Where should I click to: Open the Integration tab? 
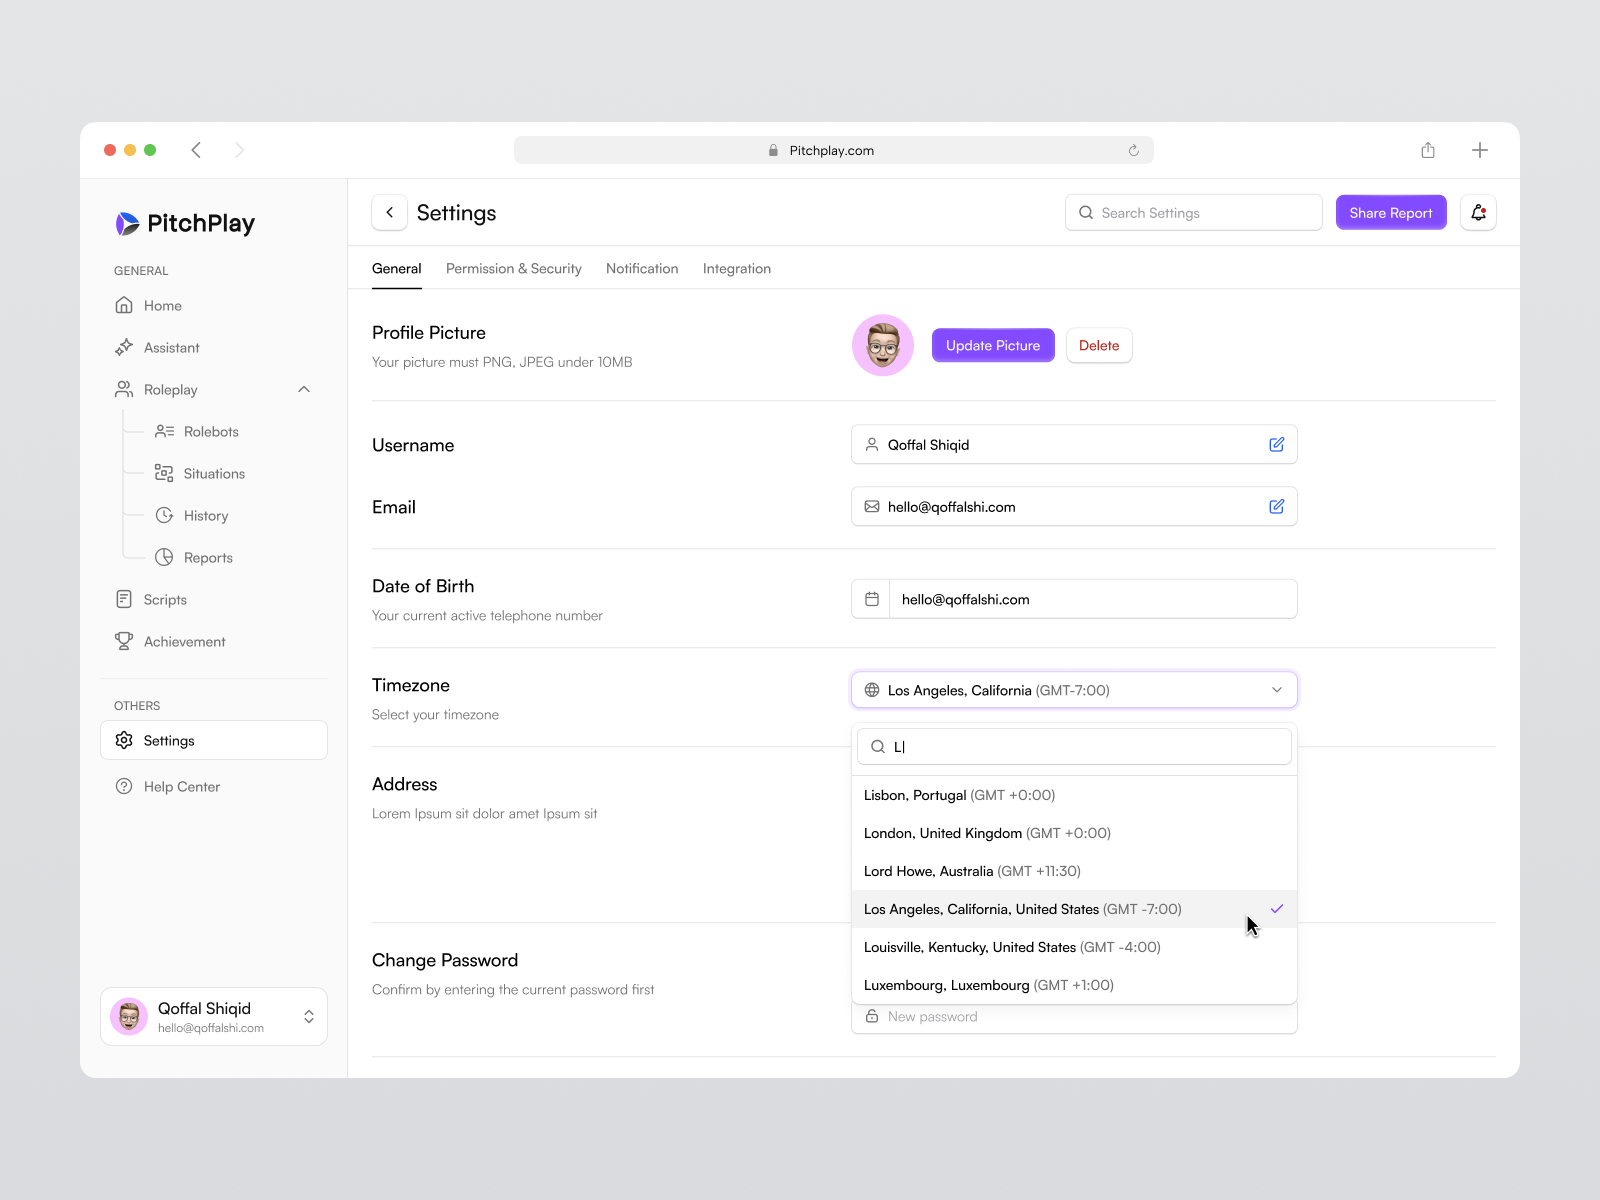point(736,268)
